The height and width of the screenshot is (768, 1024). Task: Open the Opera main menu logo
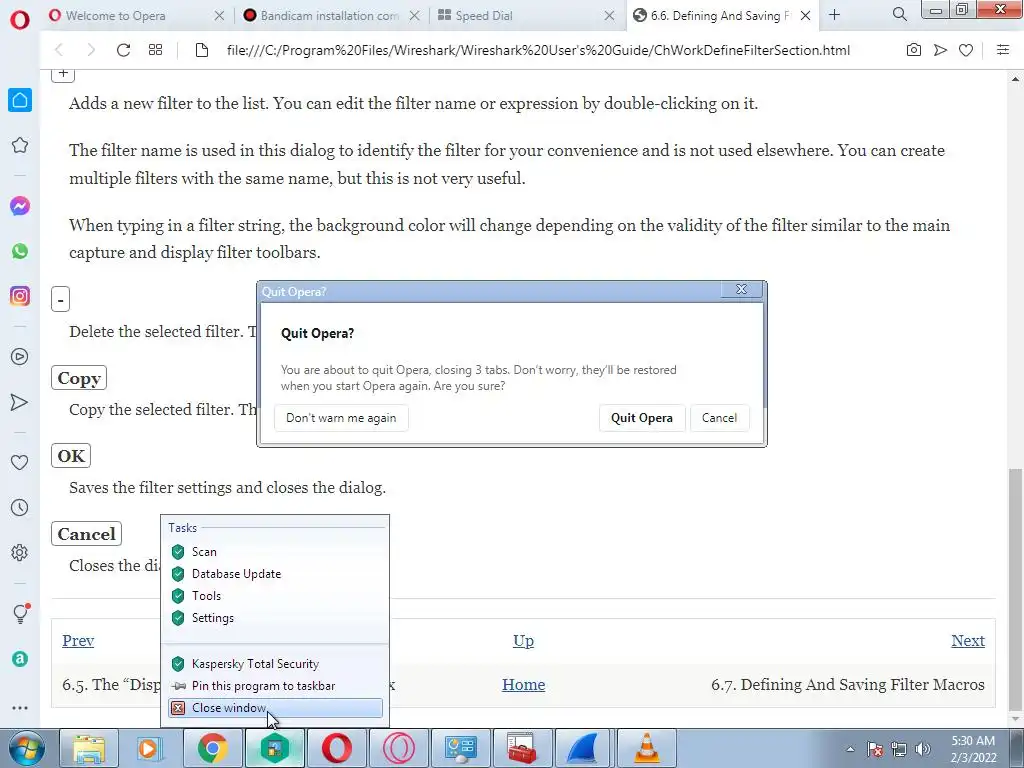[x=20, y=20]
